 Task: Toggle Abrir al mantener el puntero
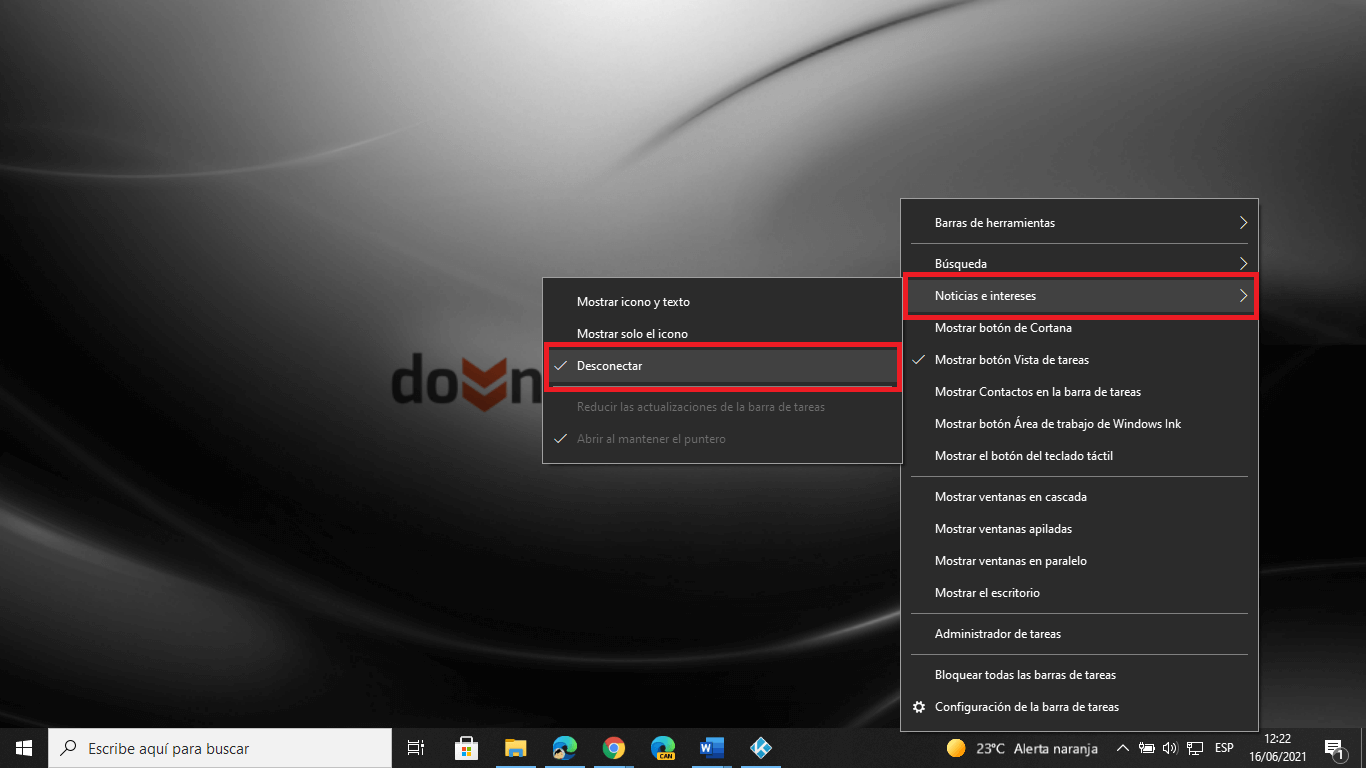(722, 439)
